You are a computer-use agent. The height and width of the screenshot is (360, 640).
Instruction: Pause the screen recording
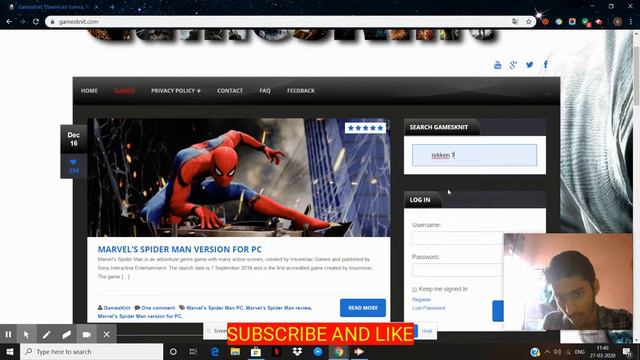click(x=8, y=334)
